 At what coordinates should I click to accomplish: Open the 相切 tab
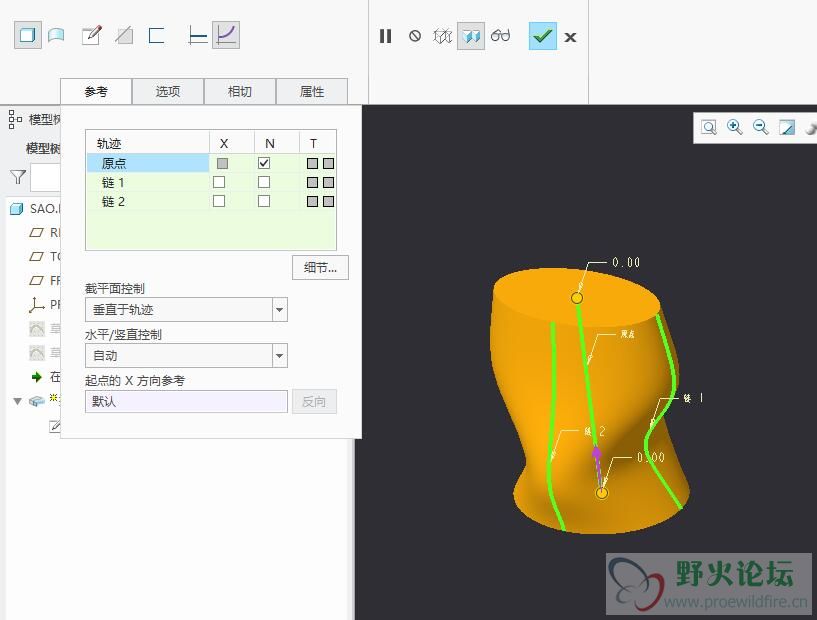(240, 92)
